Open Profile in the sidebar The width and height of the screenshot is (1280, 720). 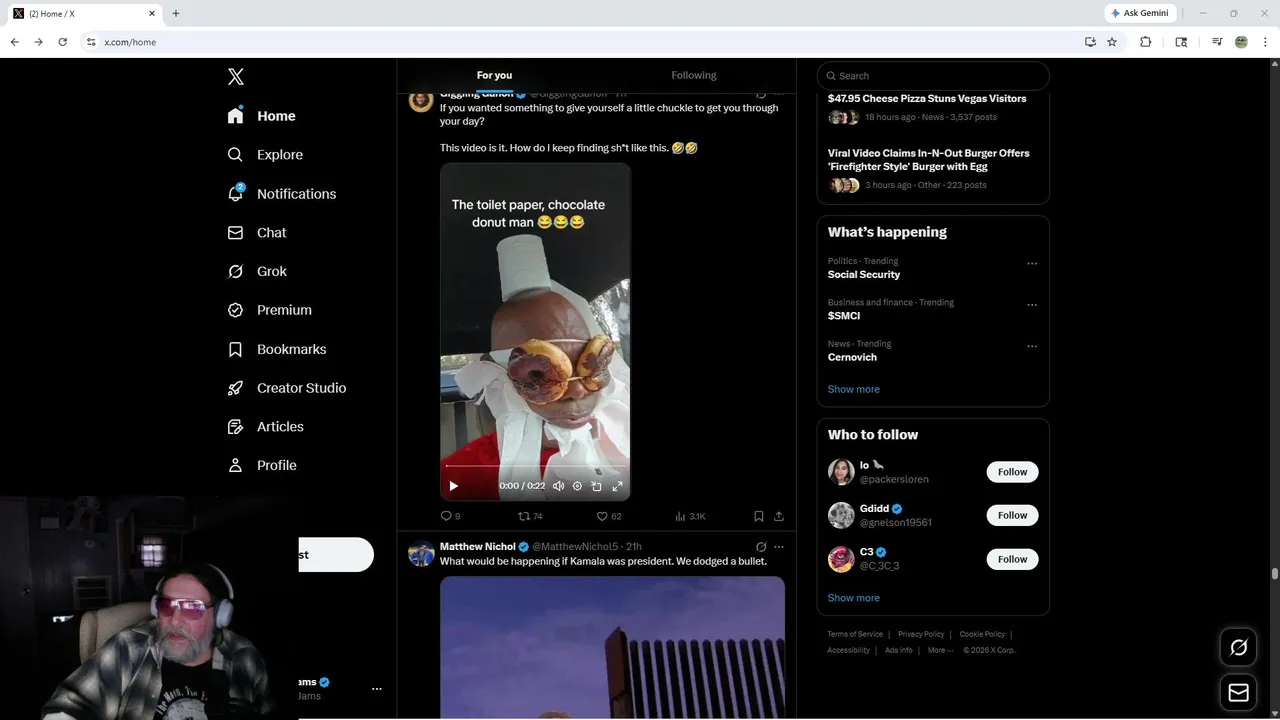click(x=262, y=466)
